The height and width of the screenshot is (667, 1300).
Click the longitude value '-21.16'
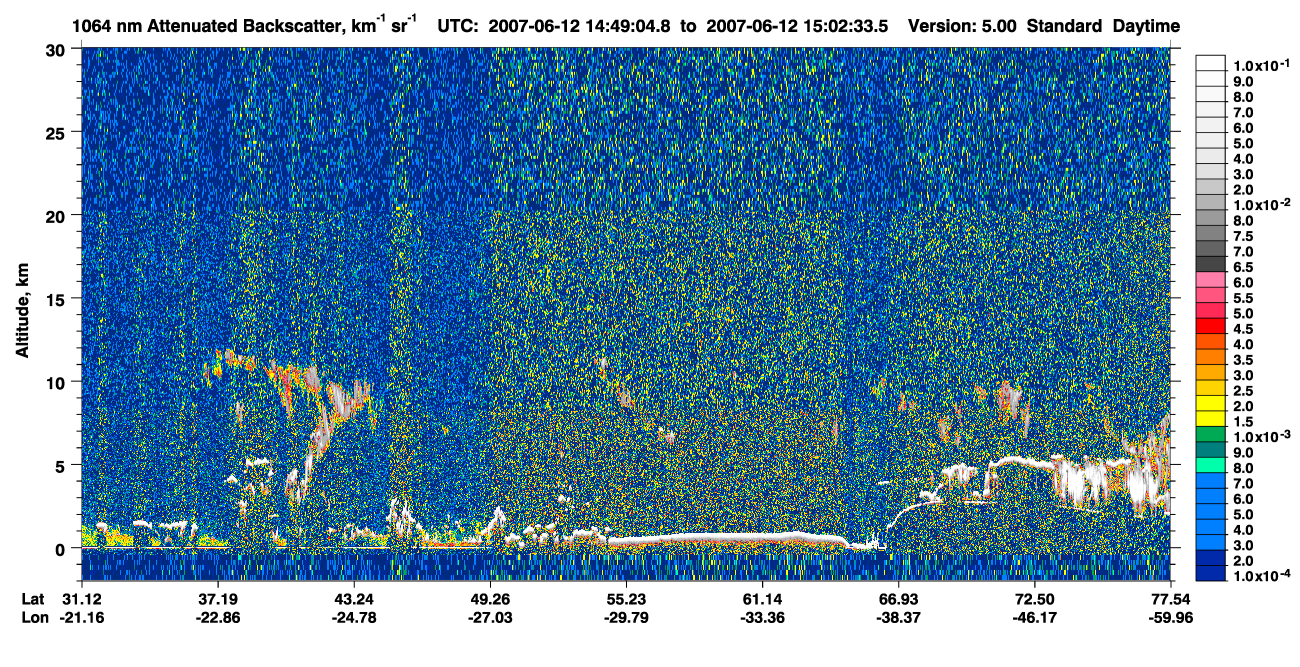tap(82, 617)
